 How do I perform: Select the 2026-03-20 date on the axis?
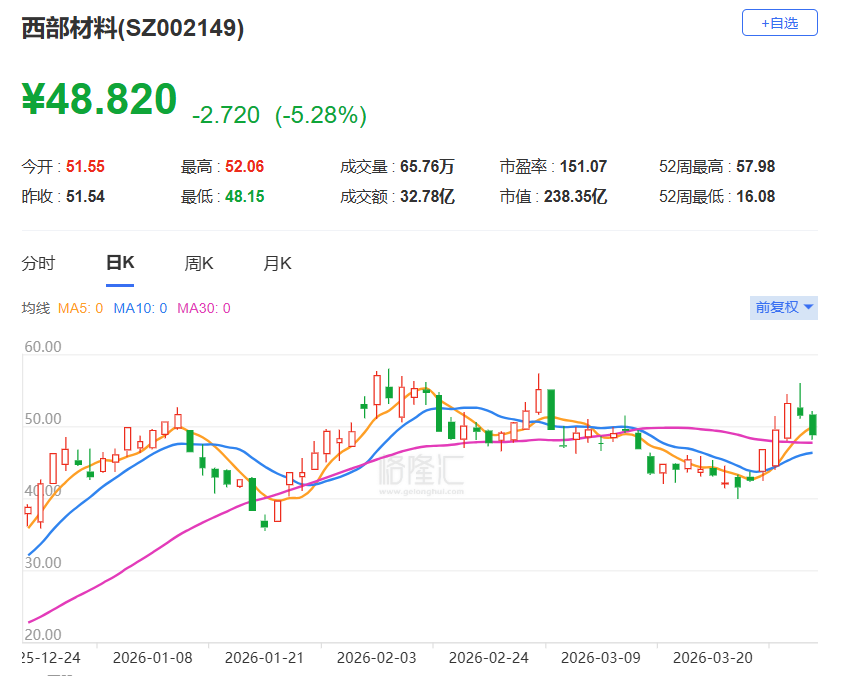[713, 657]
